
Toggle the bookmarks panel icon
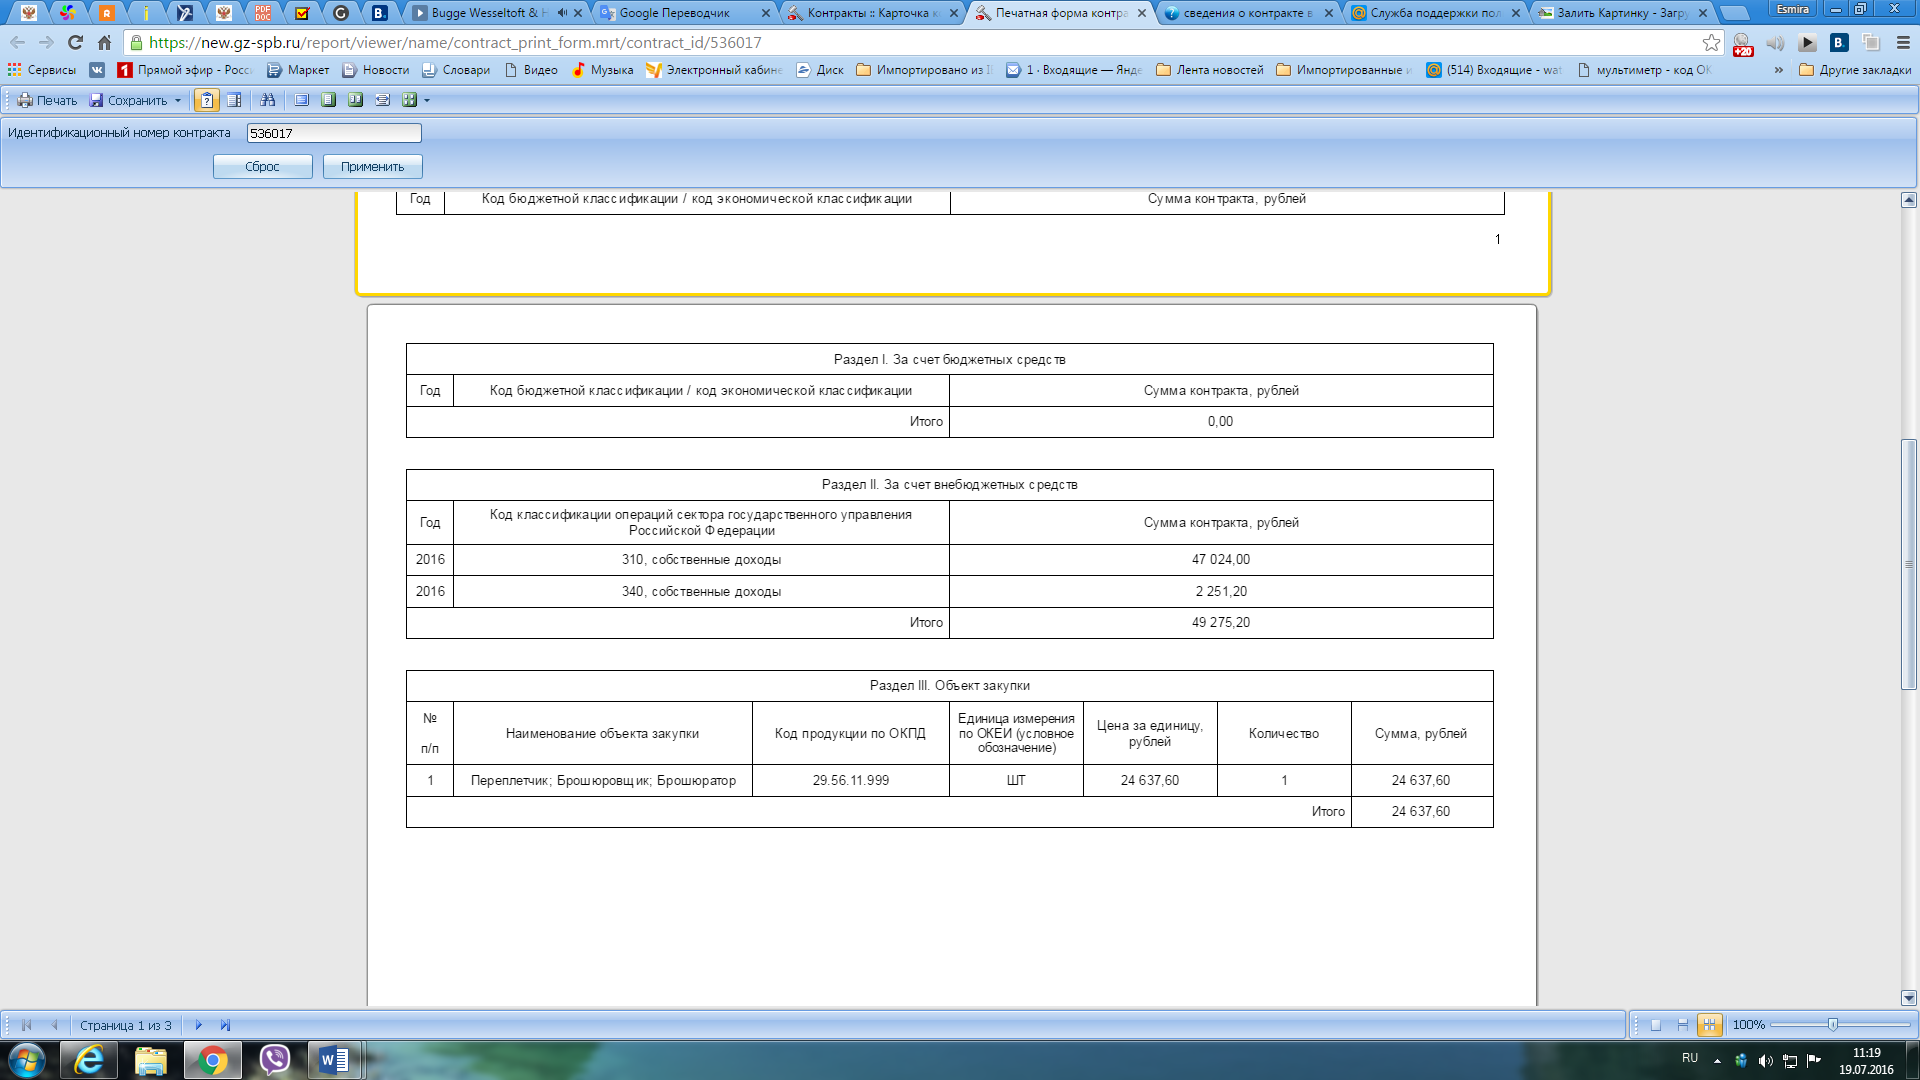tap(234, 100)
